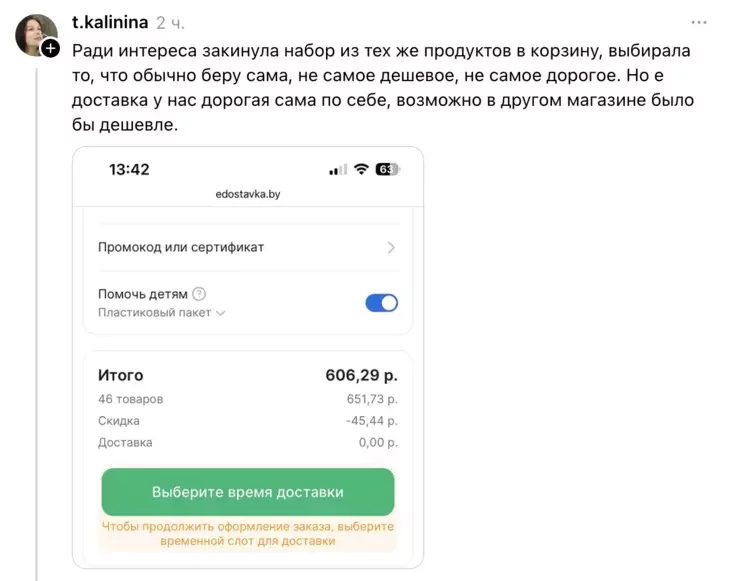The height and width of the screenshot is (581, 732).
Task: Open t.kalinina's profile avatar
Action: pyautogui.click(x=34, y=33)
